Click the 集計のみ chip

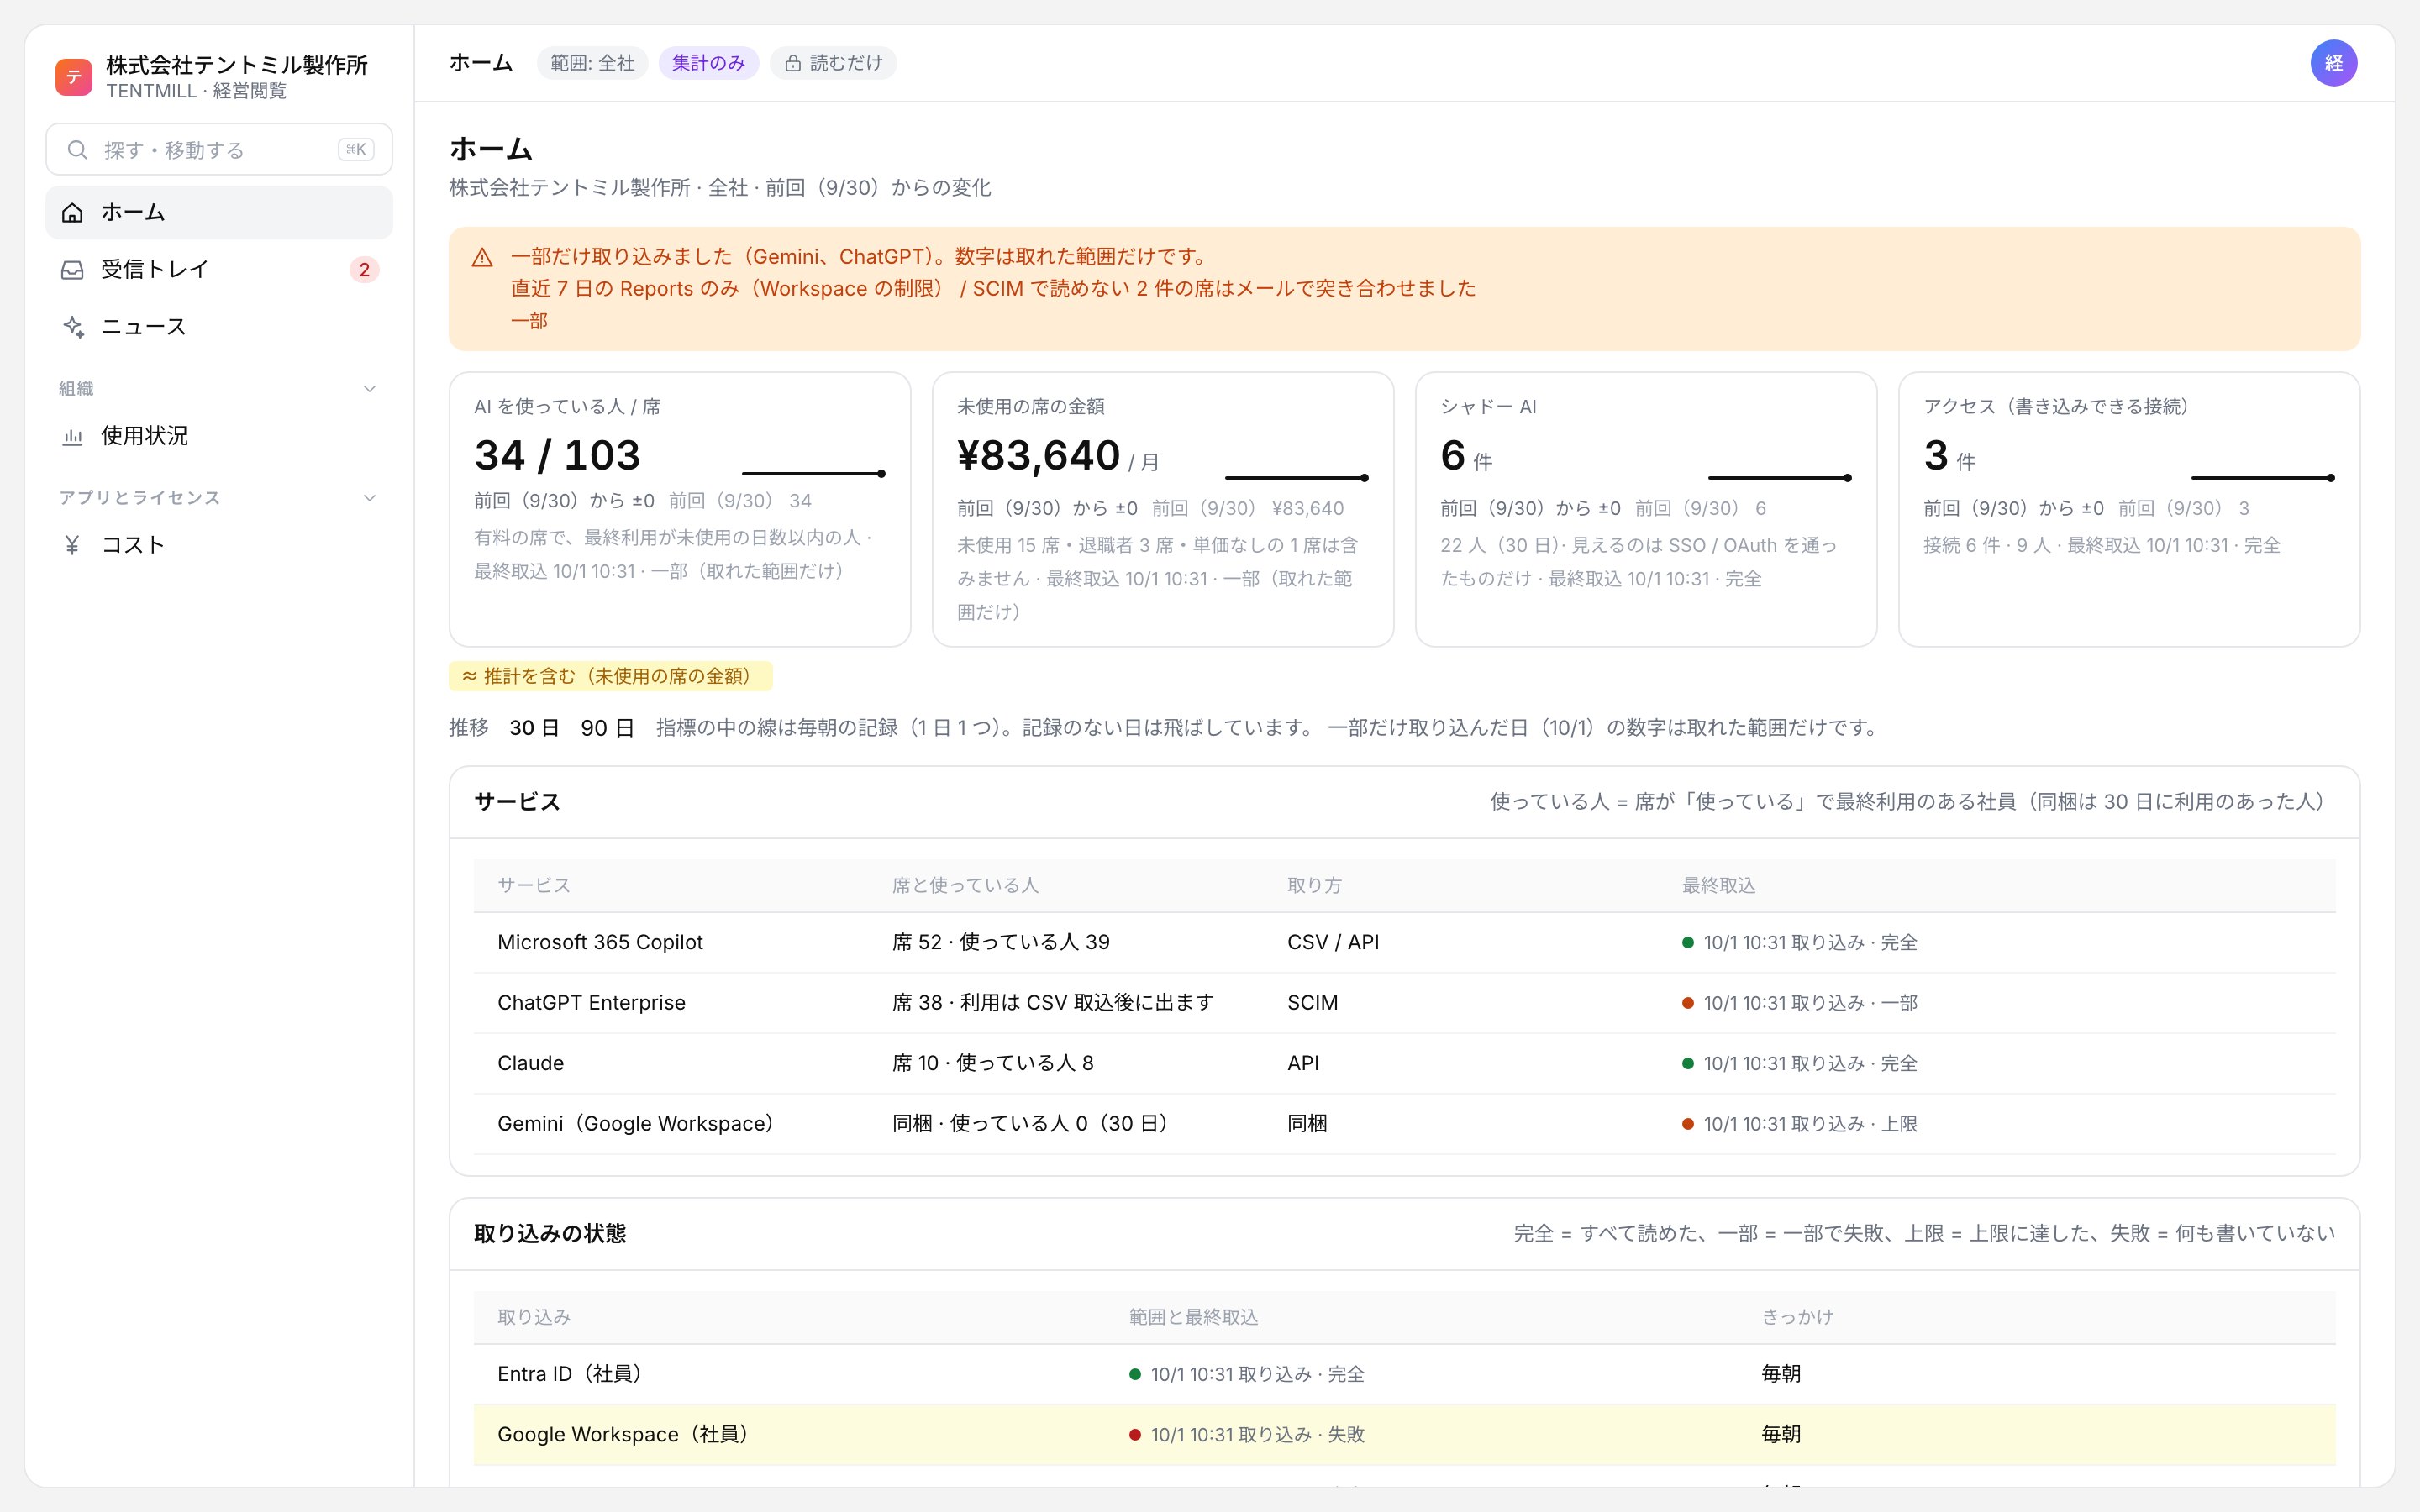(x=708, y=63)
